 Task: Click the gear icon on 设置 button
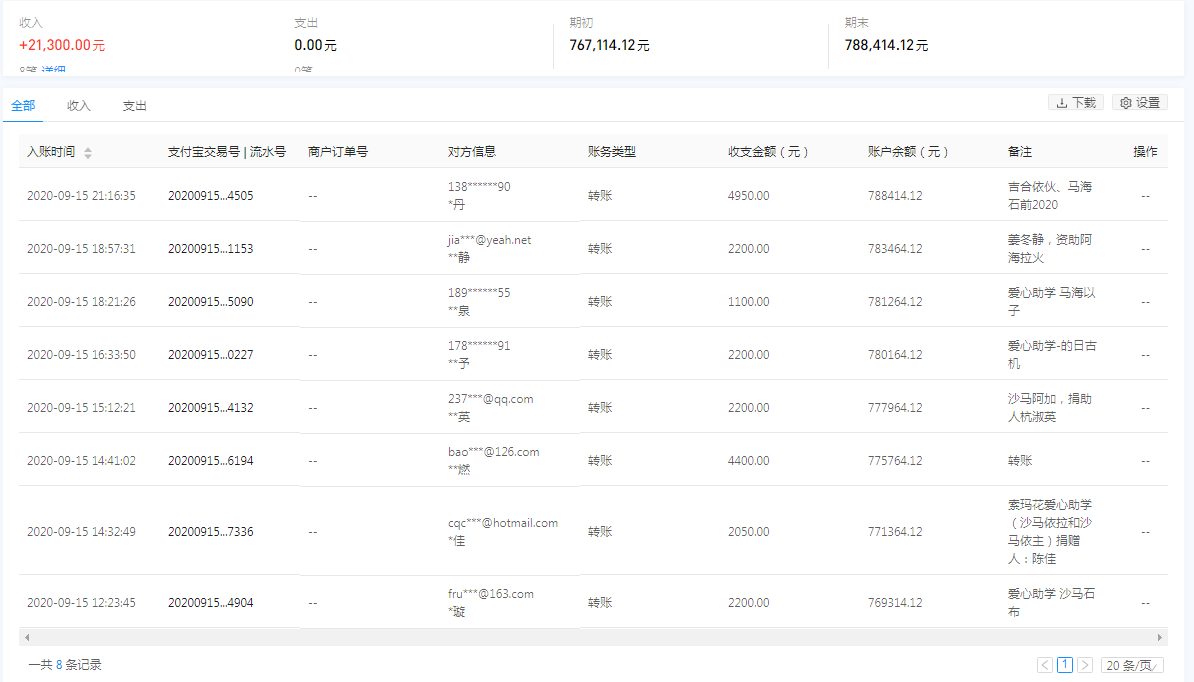pos(1125,102)
